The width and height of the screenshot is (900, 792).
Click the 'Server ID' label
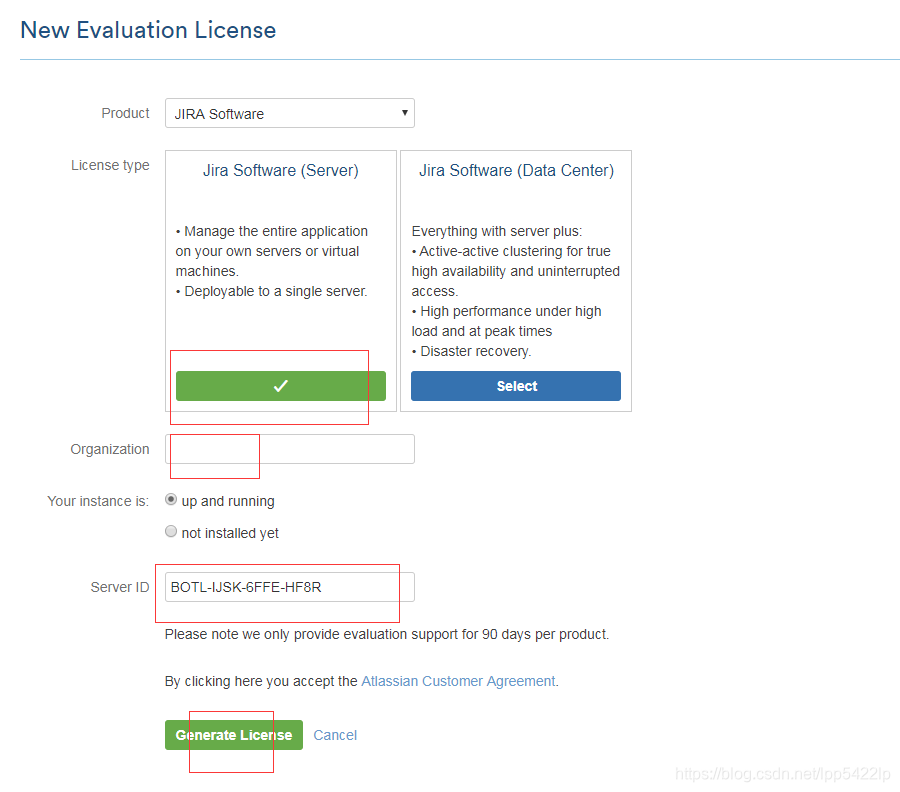tap(119, 587)
